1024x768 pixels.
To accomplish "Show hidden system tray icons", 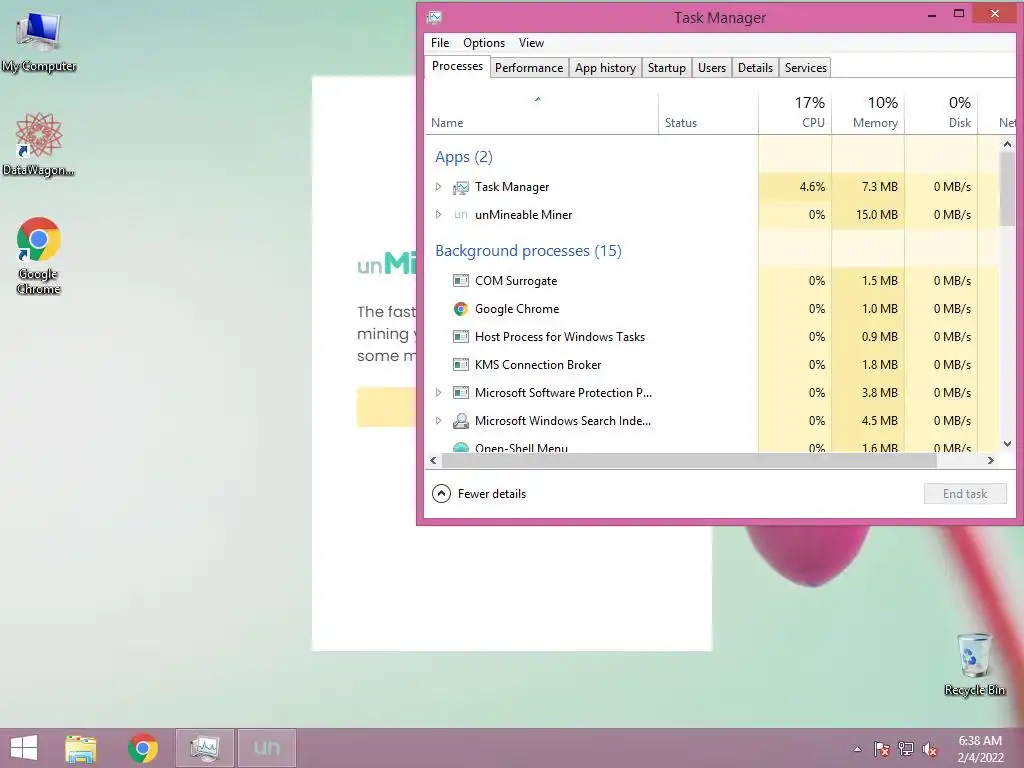I will pyautogui.click(x=857, y=749).
